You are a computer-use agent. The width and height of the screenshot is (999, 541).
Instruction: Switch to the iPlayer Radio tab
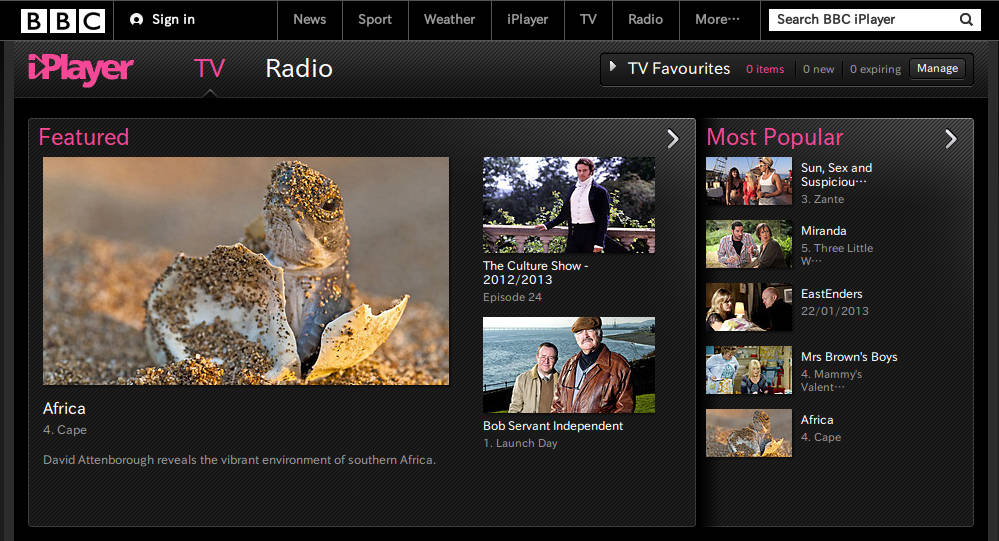pos(299,68)
